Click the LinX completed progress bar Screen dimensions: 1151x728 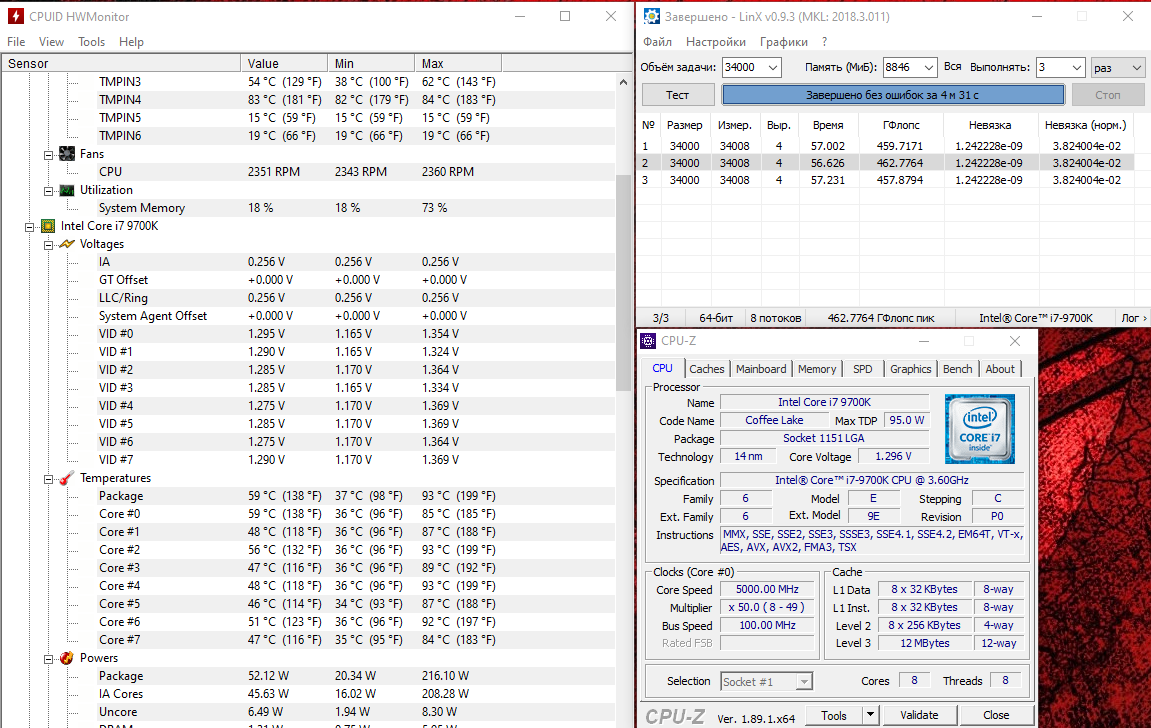click(893, 95)
